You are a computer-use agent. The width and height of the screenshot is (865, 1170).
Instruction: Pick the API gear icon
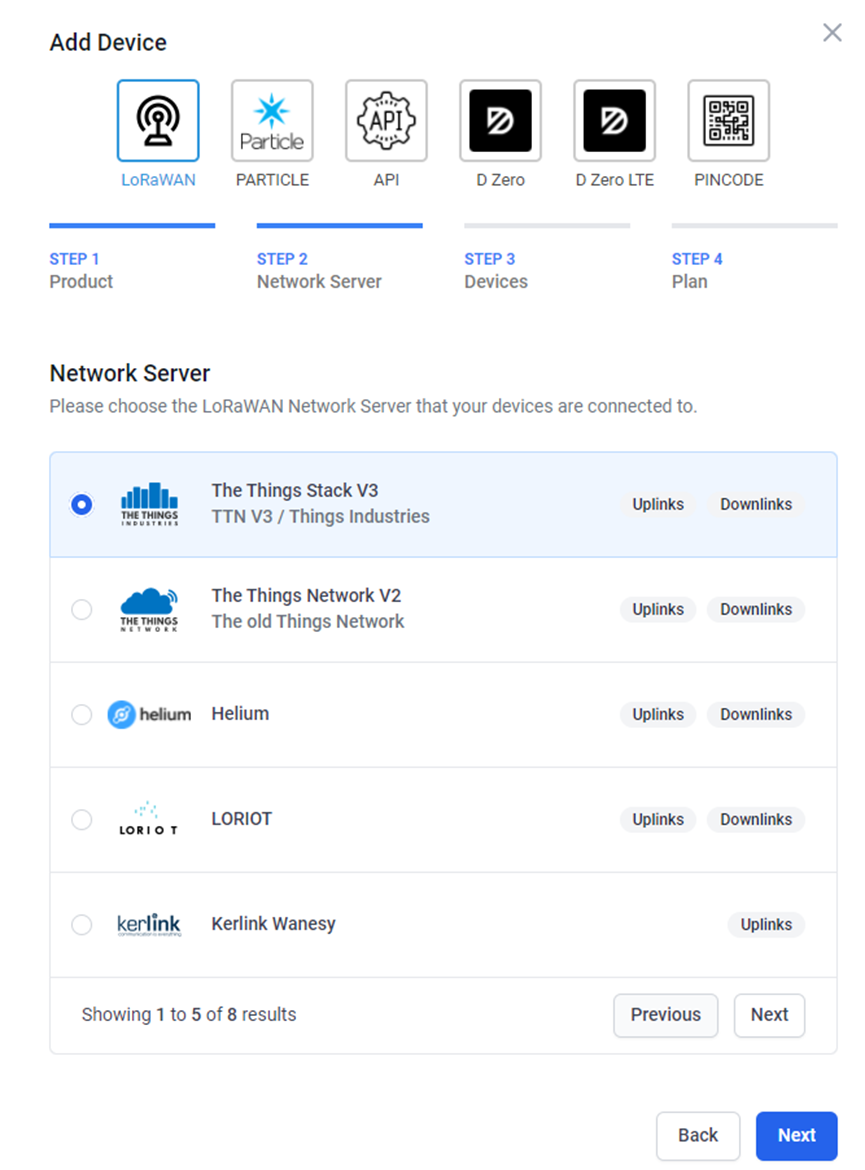coord(387,121)
